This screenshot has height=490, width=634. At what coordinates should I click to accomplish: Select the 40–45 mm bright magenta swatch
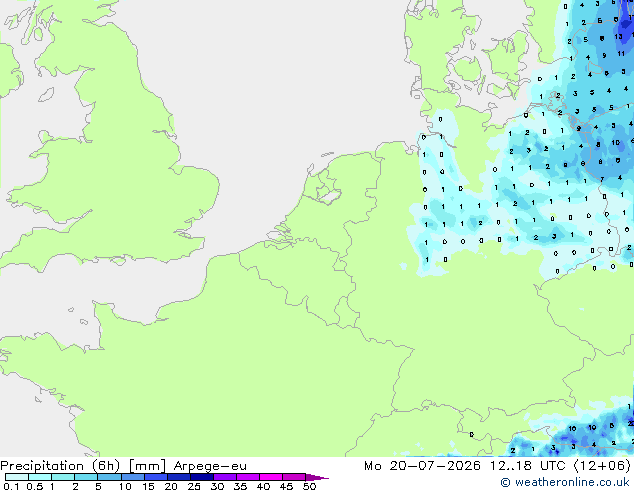pyautogui.click(x=271, y=477)
